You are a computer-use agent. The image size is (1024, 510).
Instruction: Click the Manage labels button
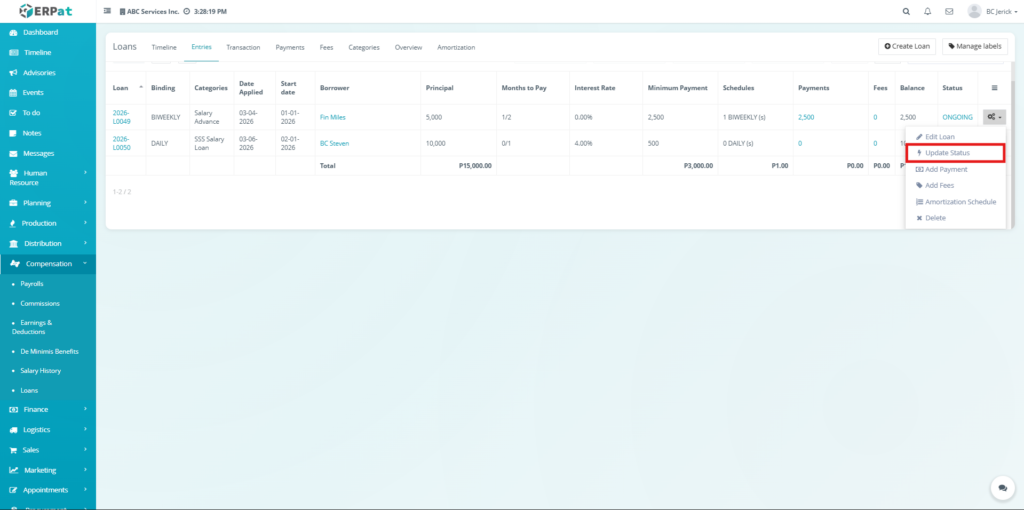[974, 47]
